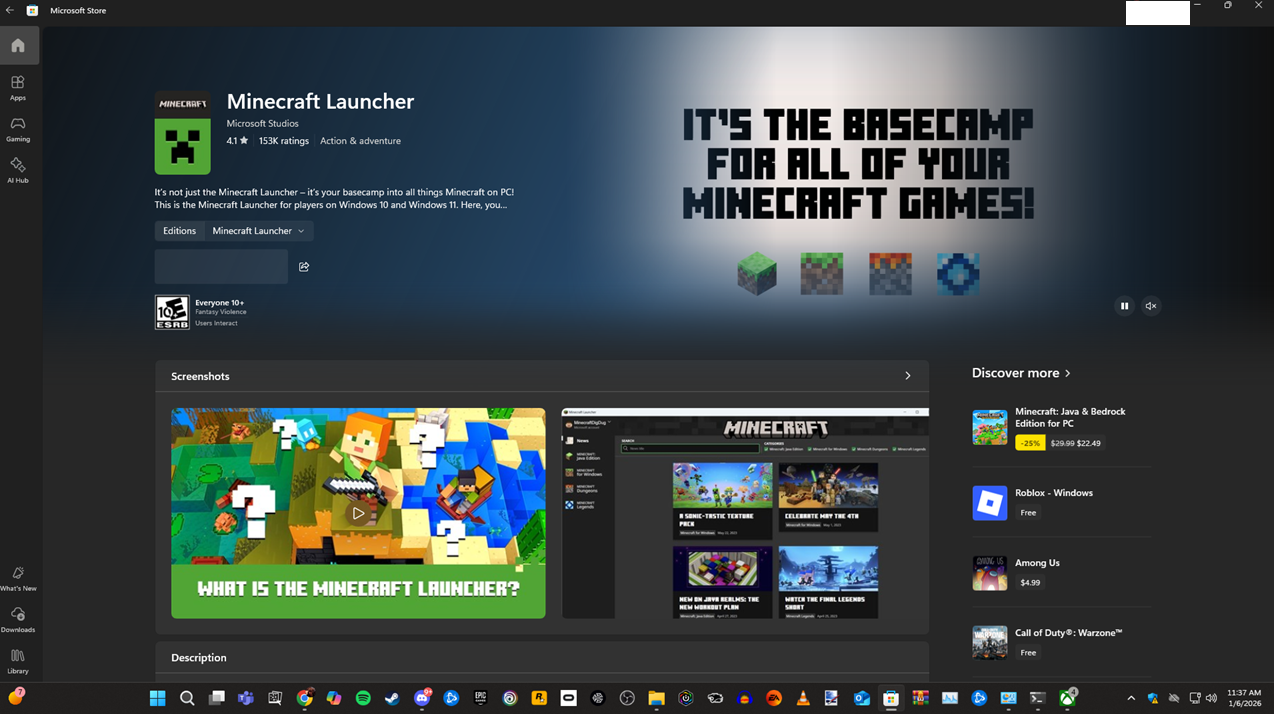1274x714 pixels.
Task: Open Spotify from the taskbar
Action: pos(362,698)
